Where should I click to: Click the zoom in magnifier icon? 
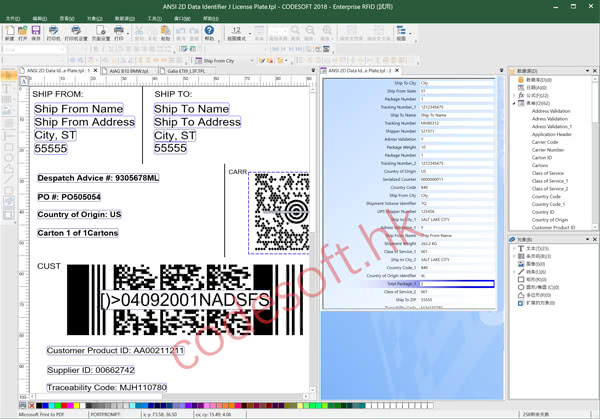(x=327, y=31)
